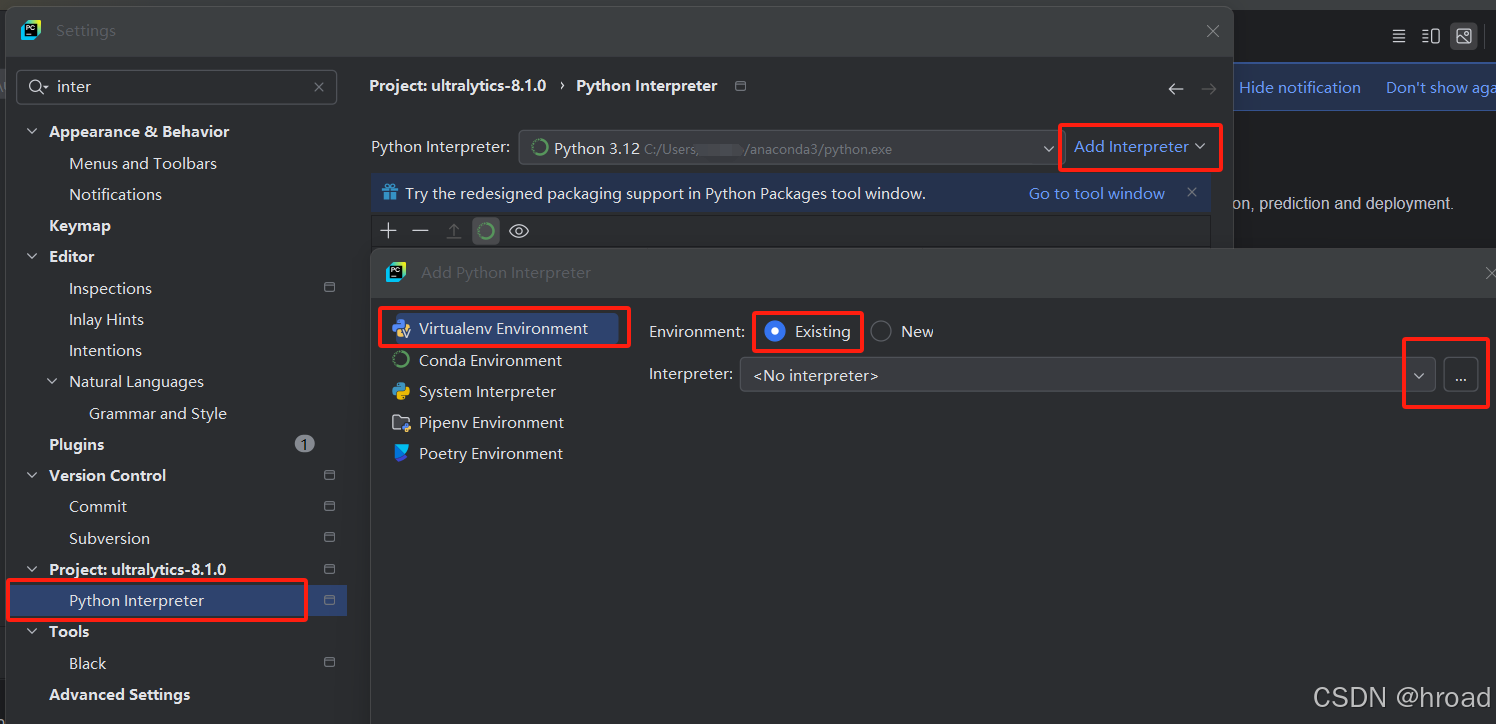Click project-level icon beside Subversion row
The width and height of the screenshot is (1496, 724).
330,538
